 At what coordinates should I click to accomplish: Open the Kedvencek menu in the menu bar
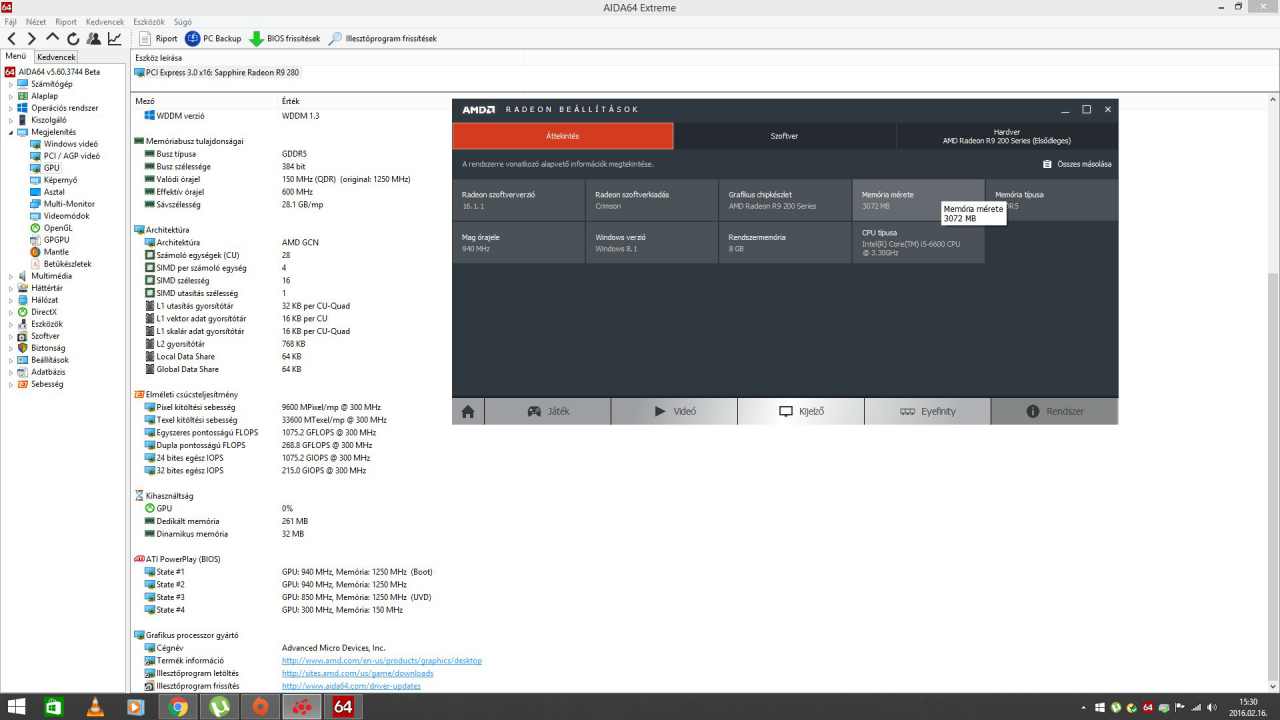click(105, 21)
